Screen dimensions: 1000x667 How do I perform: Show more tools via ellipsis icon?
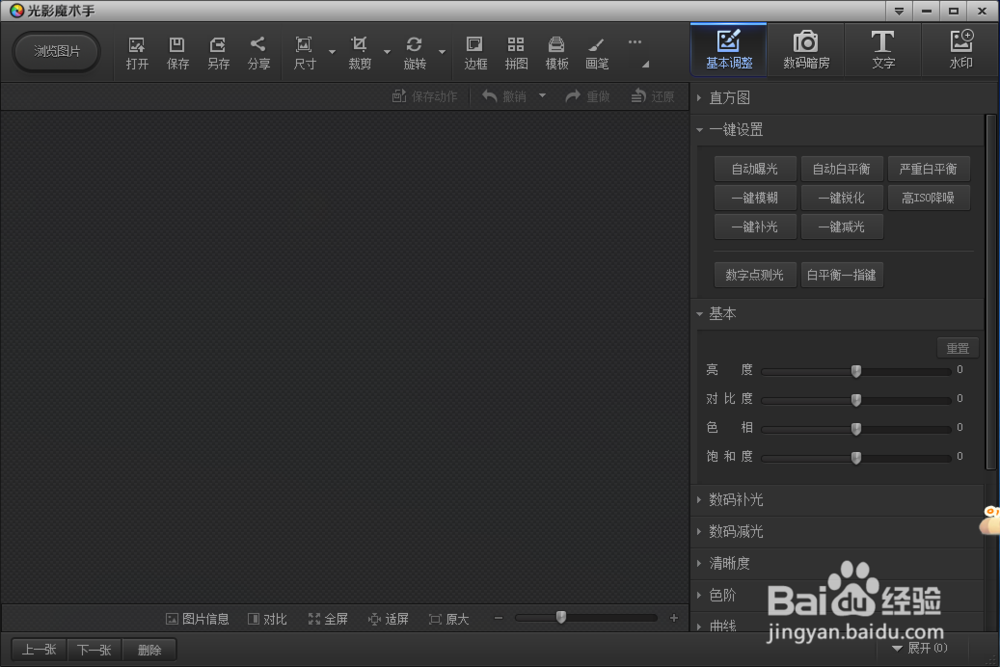coord(635,42)
